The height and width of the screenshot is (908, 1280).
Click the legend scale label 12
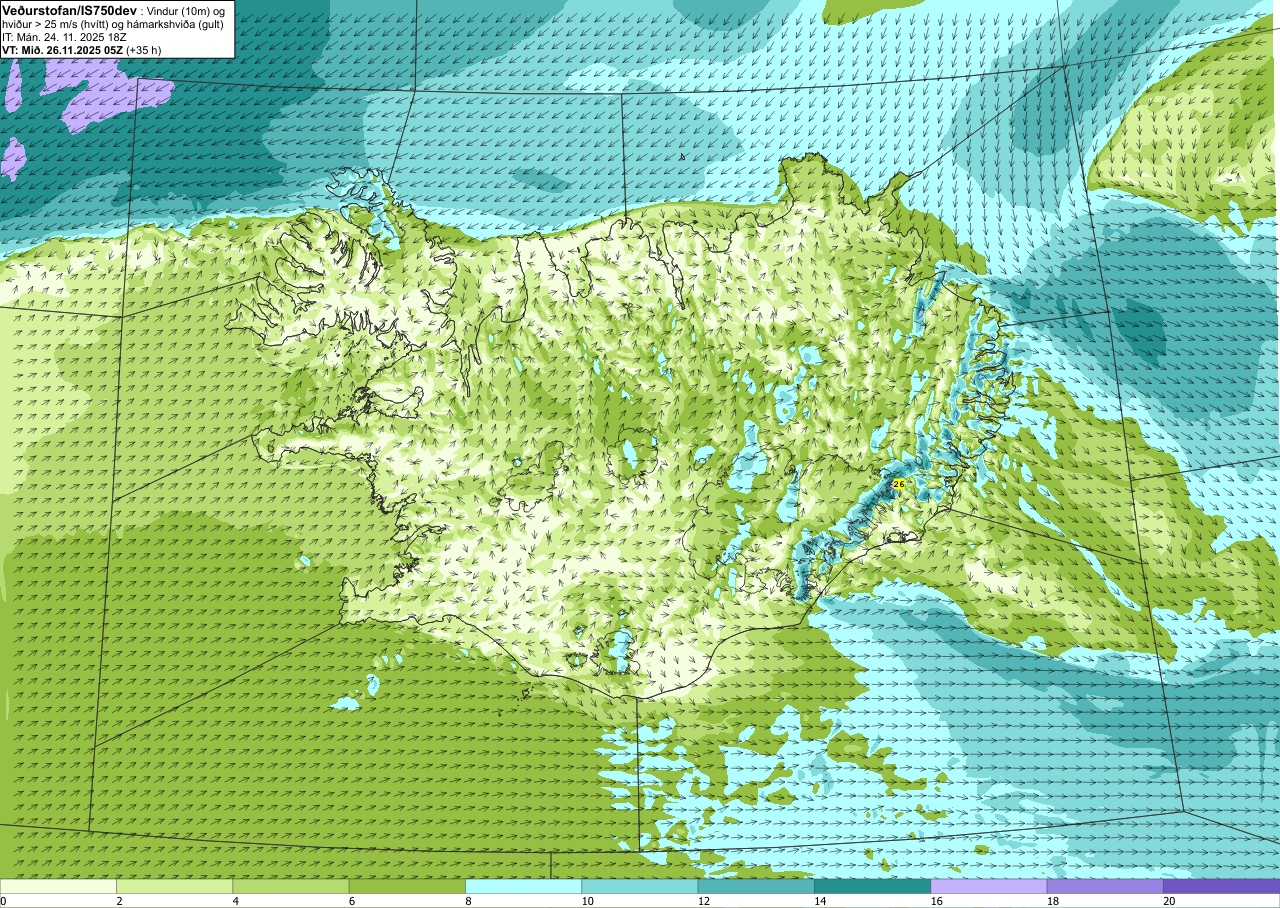tap(704, 901)
